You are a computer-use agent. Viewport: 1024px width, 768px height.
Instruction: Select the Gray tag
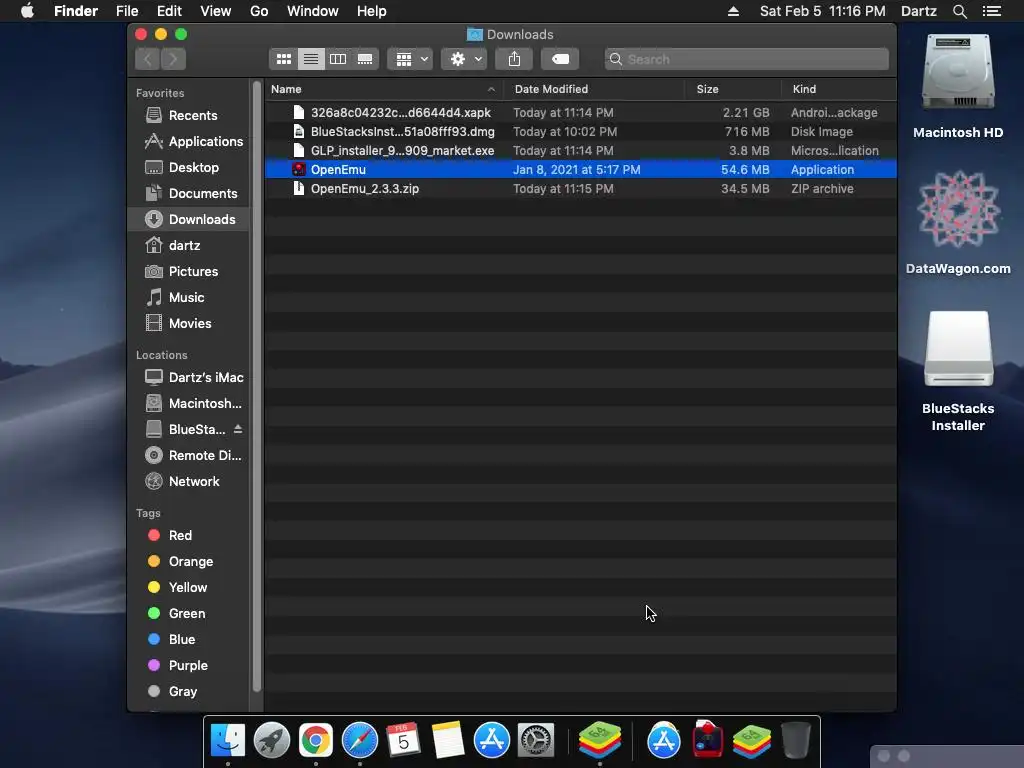point(189,692)
